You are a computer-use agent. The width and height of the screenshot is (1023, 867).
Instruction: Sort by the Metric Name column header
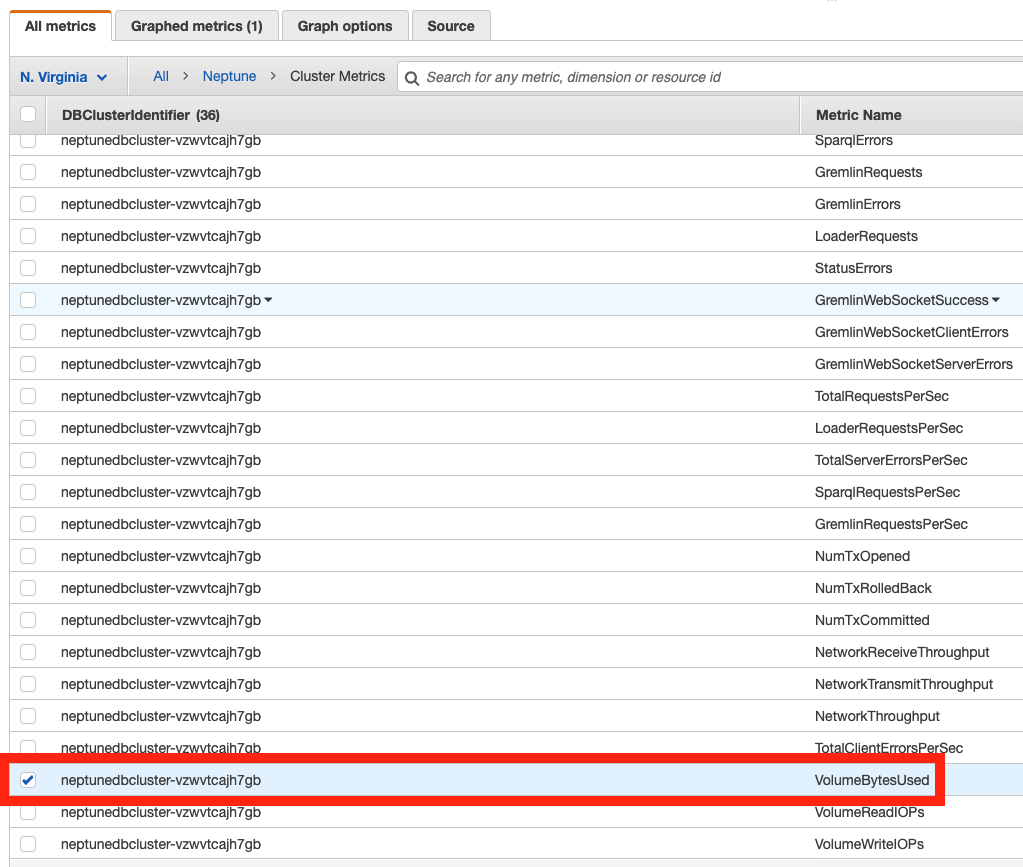pos(859,115)
